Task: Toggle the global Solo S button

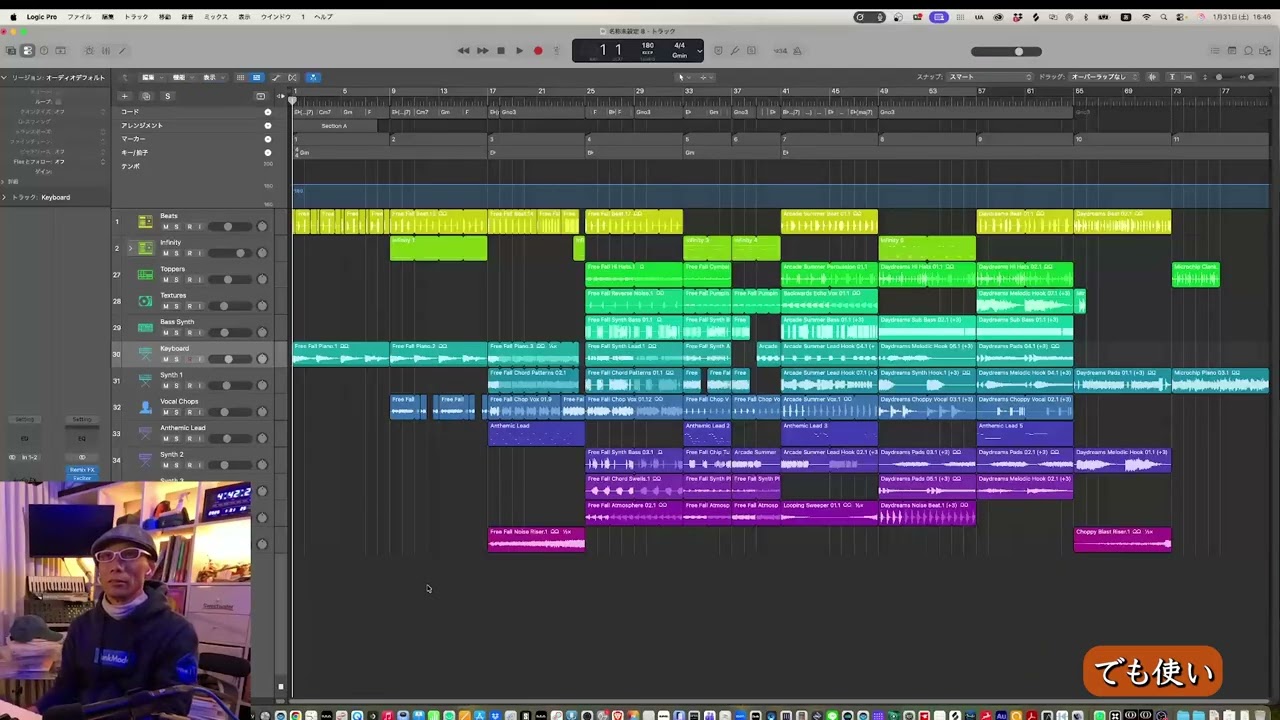Action: coord(167,96)
